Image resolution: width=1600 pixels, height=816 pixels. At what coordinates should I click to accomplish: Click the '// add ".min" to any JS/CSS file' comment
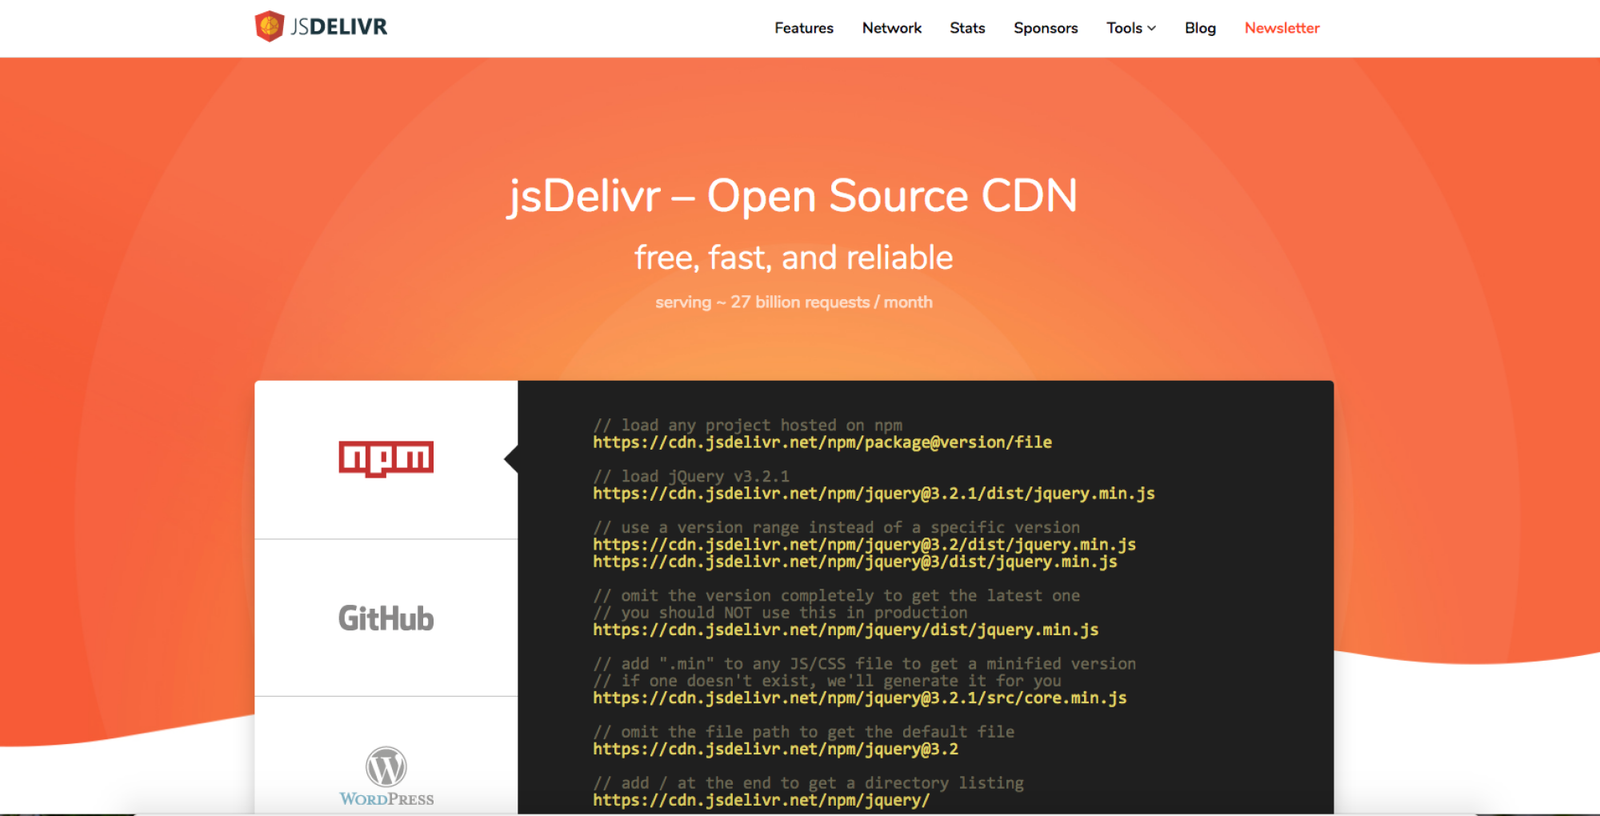click(x=865, y=663)
